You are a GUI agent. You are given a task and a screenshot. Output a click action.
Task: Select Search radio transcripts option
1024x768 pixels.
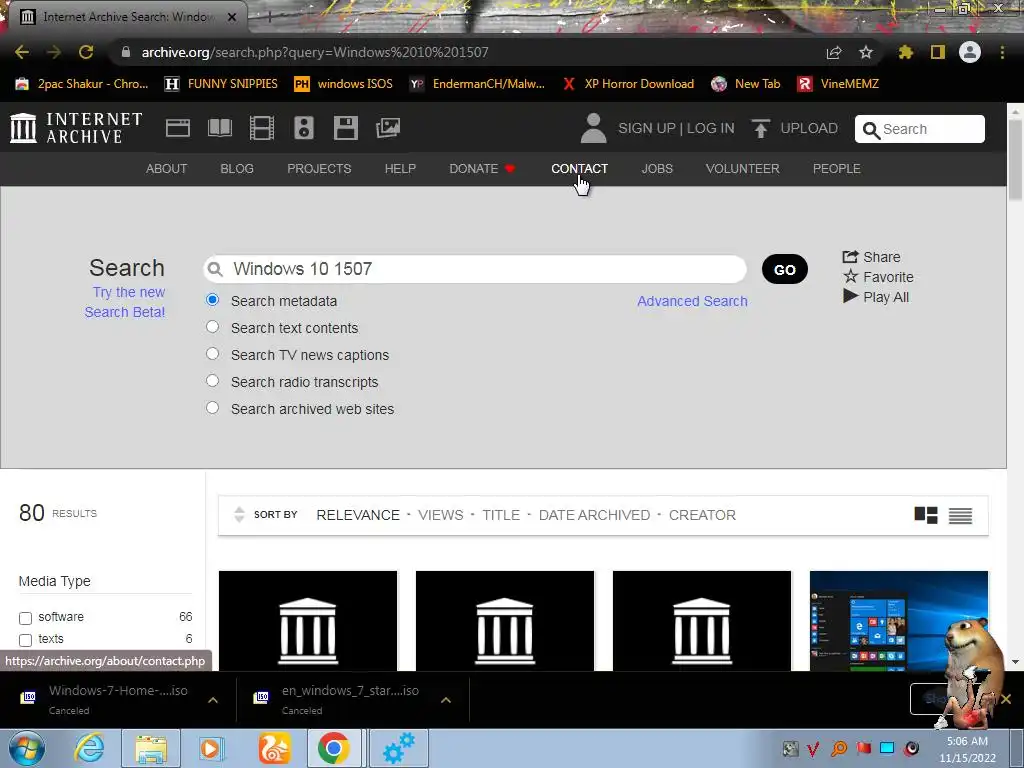[x=212, y=380]
